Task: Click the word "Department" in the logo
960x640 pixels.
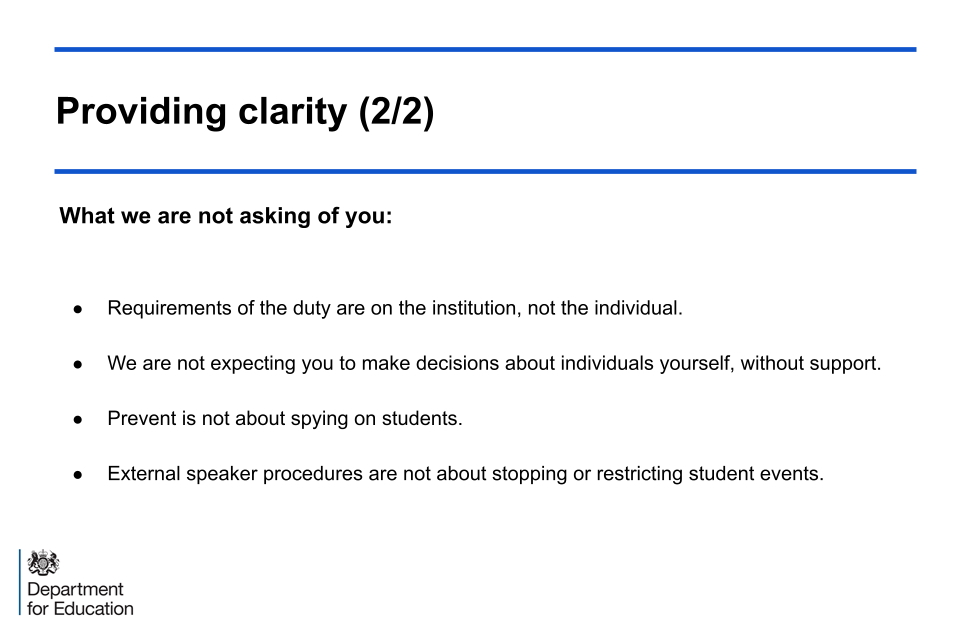Action: pos(76,590)
